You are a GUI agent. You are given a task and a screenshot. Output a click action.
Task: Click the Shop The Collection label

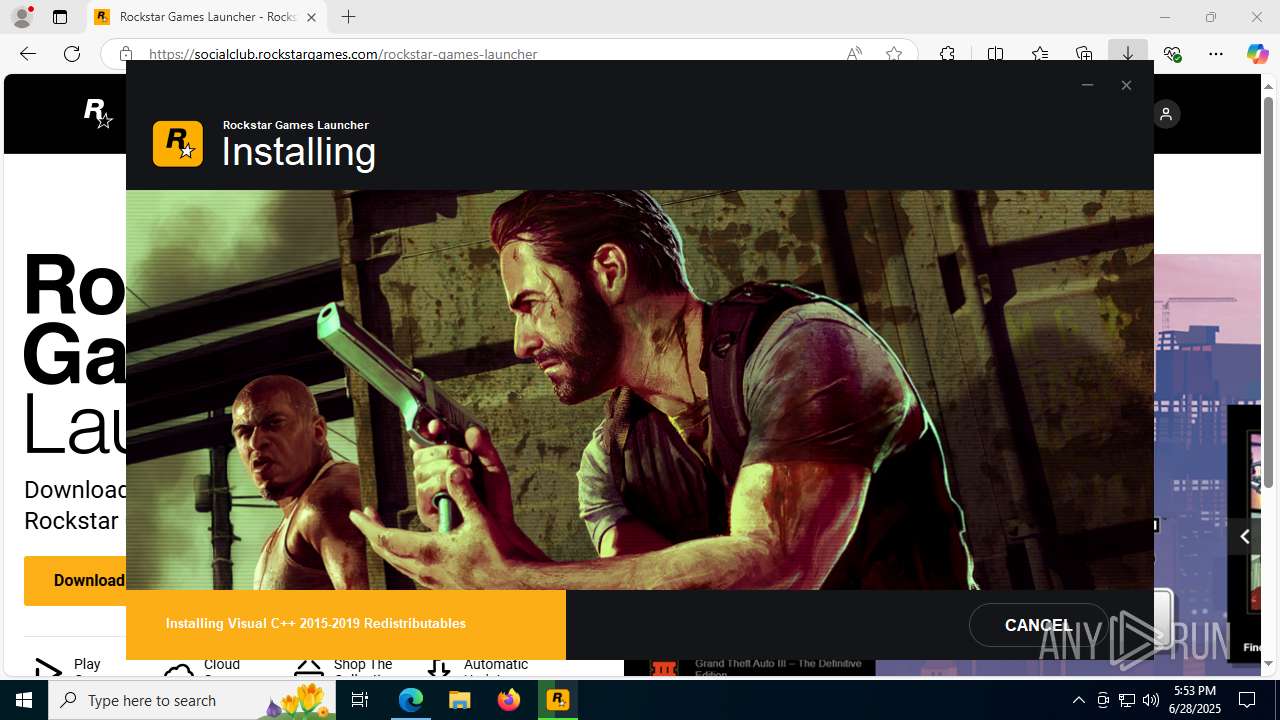363,668
